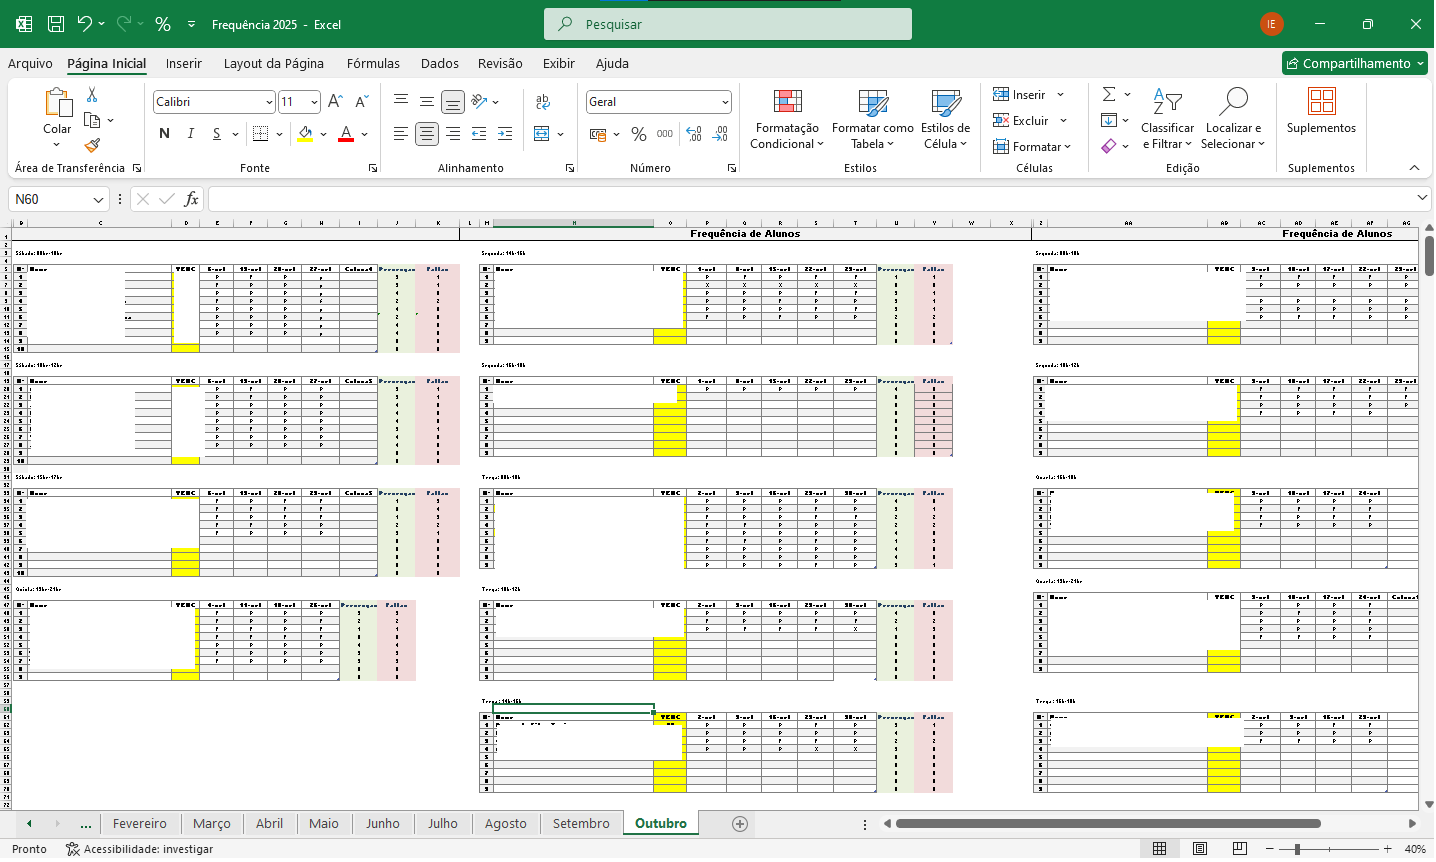Toggle Italic formatting
This screenshot has width=1436, height=862.
[x=190, y=134]
